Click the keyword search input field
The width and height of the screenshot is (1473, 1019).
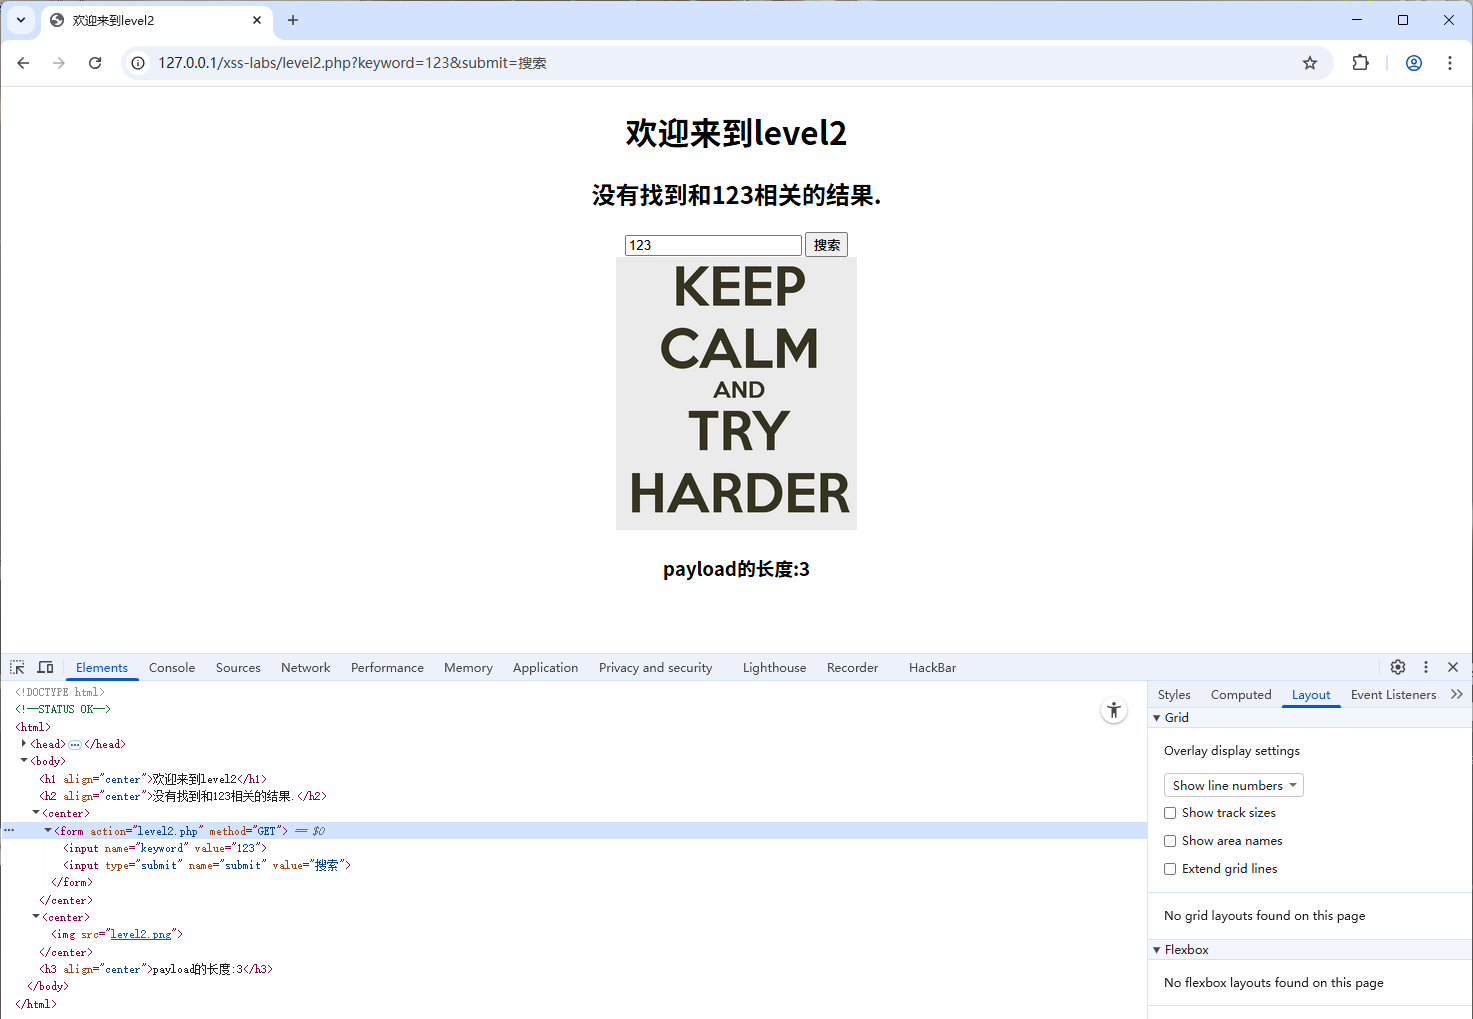[713, 245]
